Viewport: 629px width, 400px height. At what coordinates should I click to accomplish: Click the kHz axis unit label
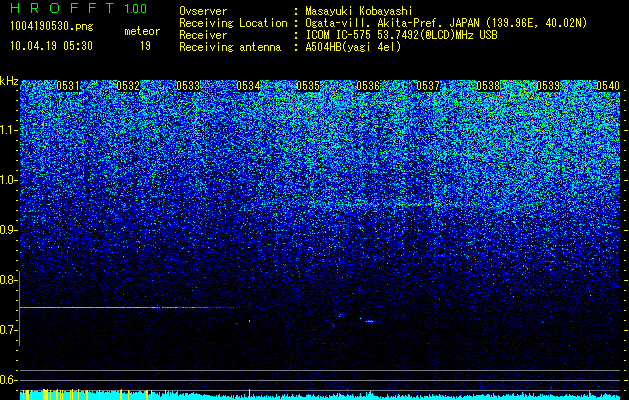(x=9, y=81)
